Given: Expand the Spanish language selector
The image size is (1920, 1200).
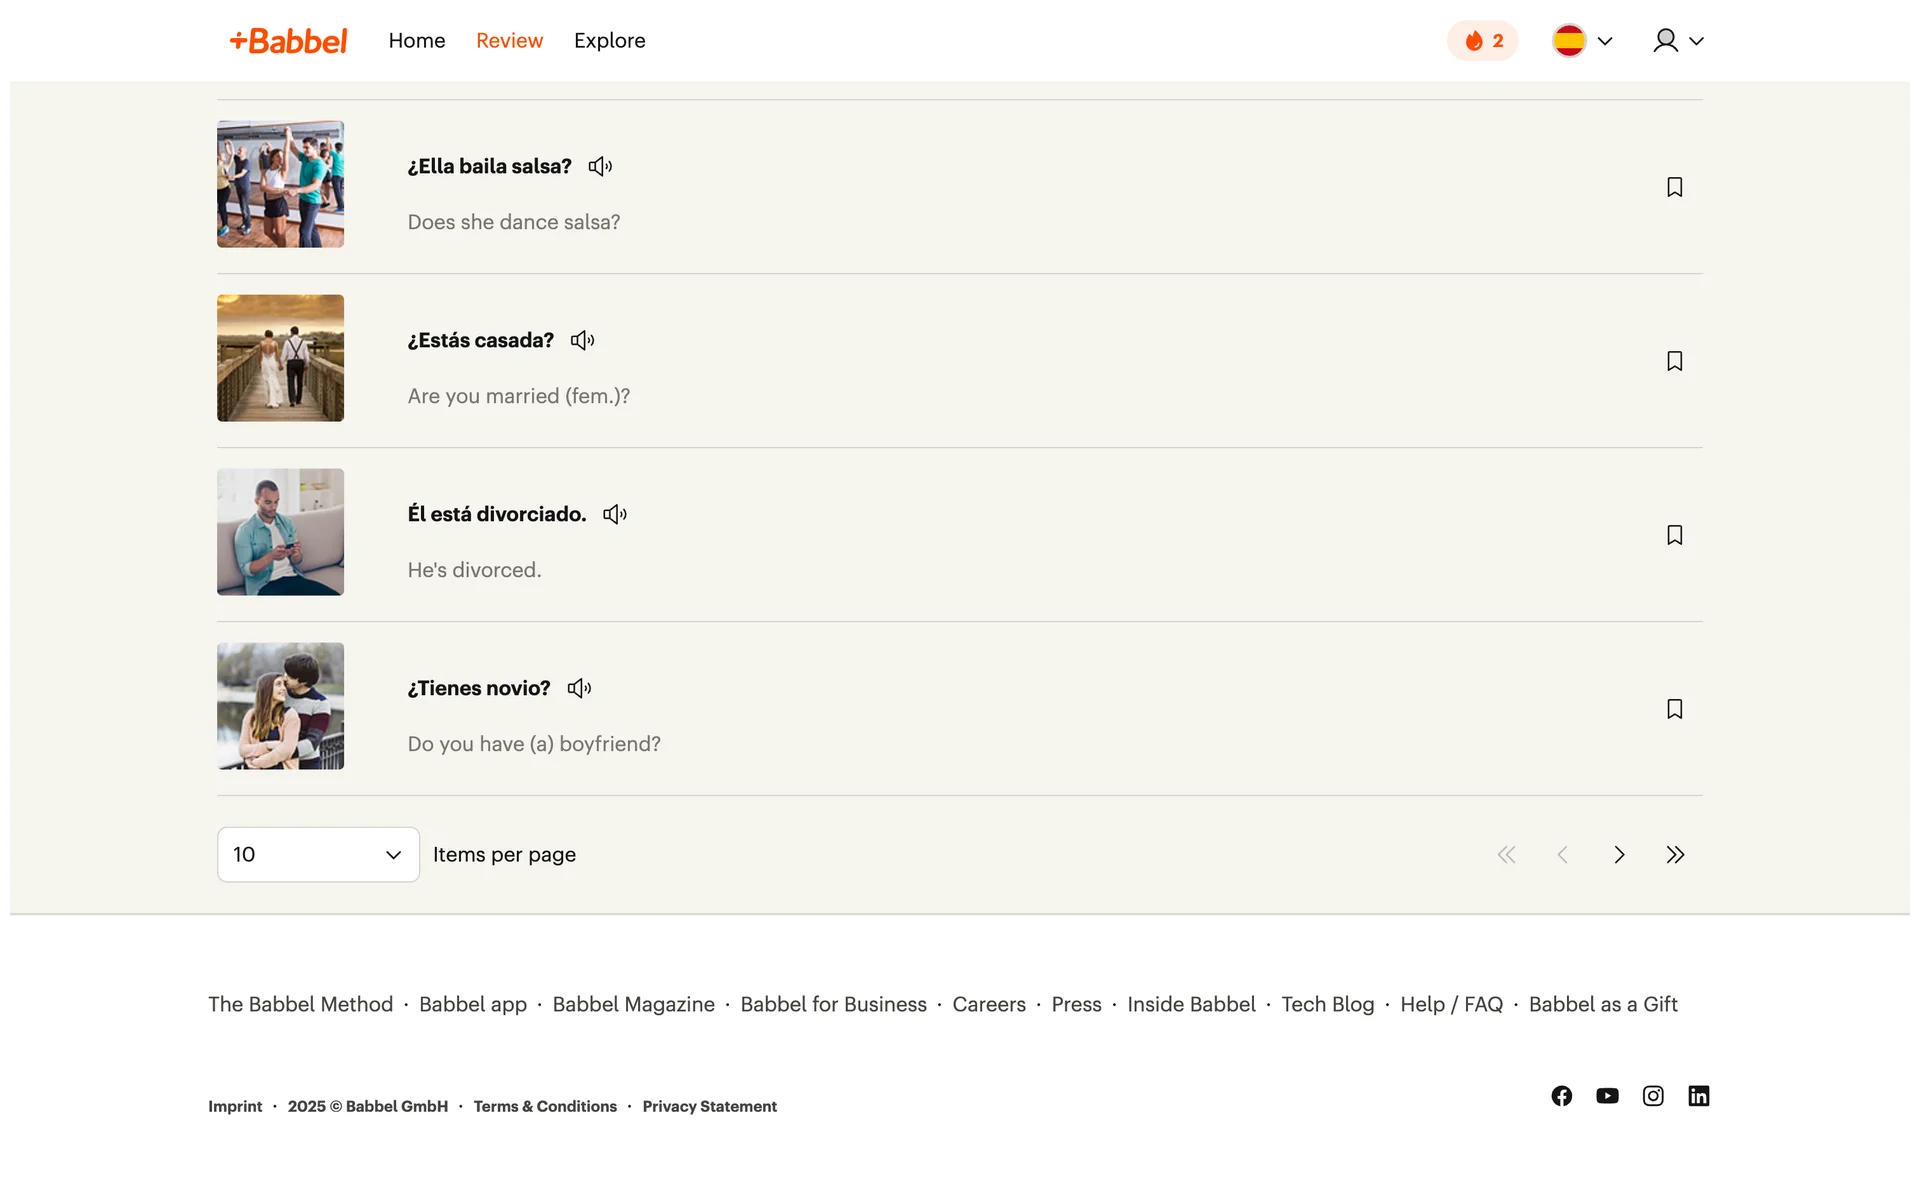Looking at the screenshot, I should [x=1583, y=41].
